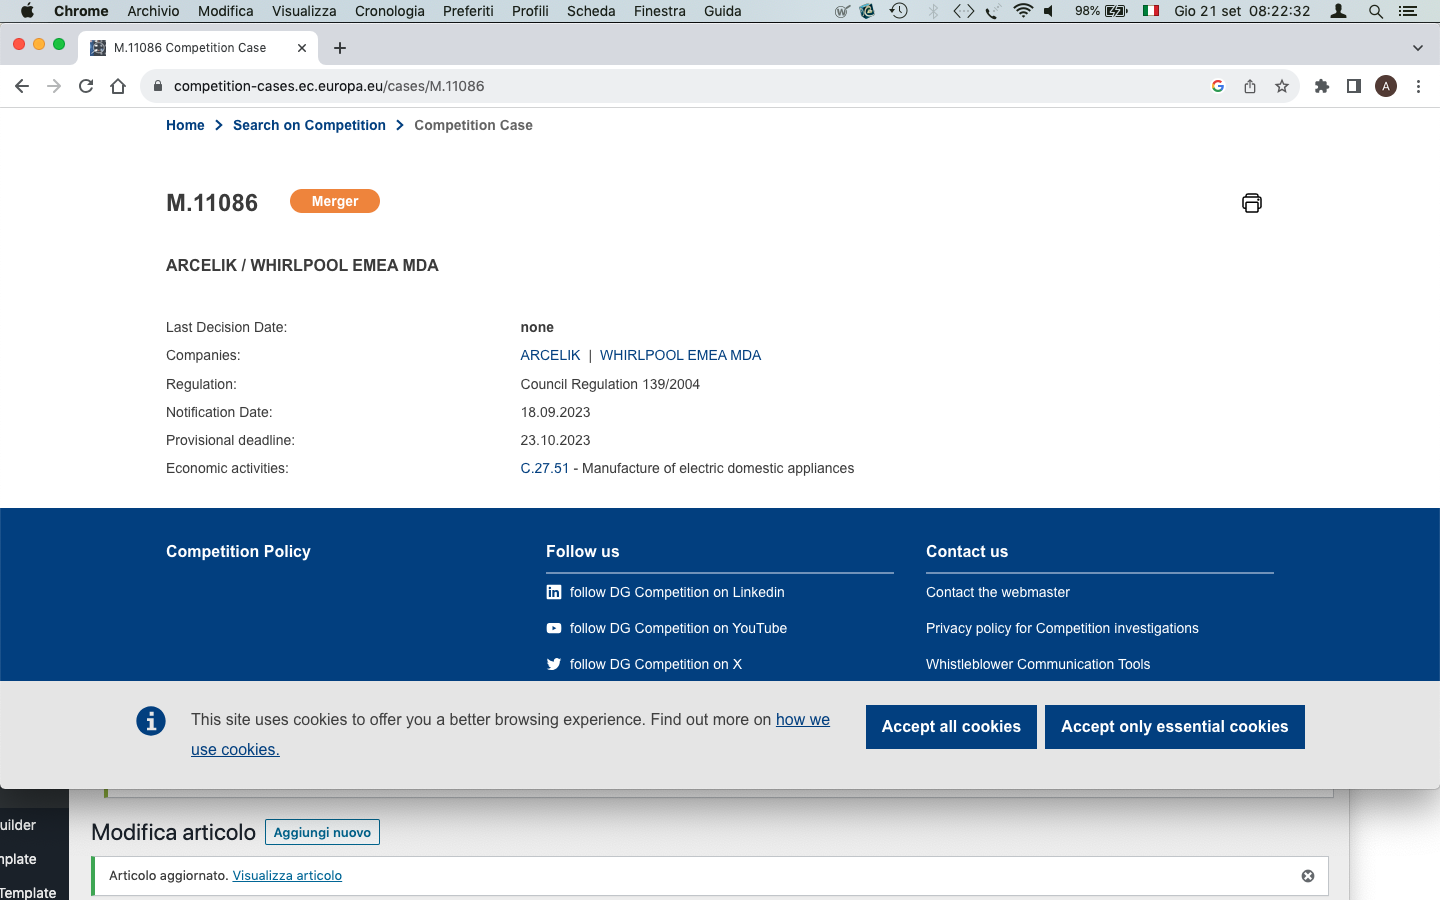Click the padlock site info icon
Viewport: 1440px width, 900px height.
(157, 86)
